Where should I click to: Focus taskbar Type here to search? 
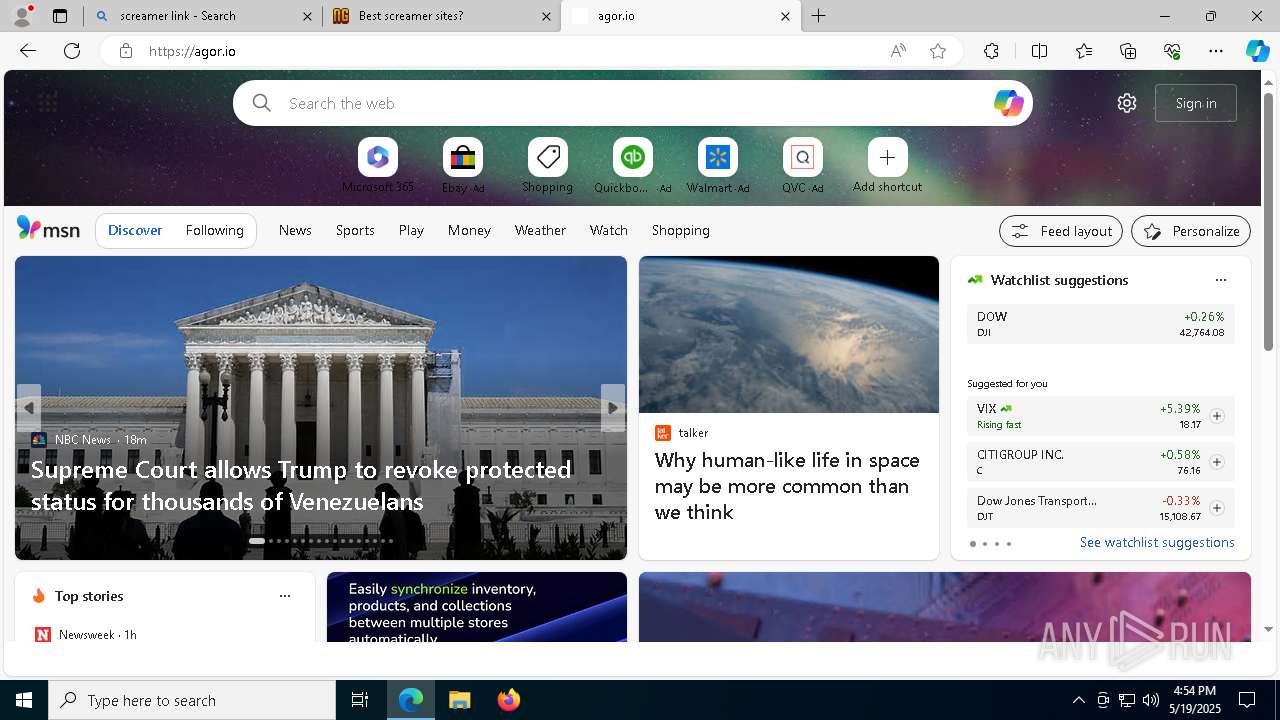pos(192,700)
